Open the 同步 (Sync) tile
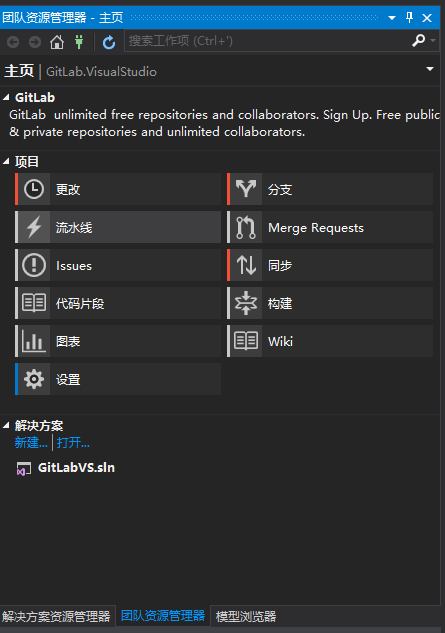445x633 pixels. point(330,265)
